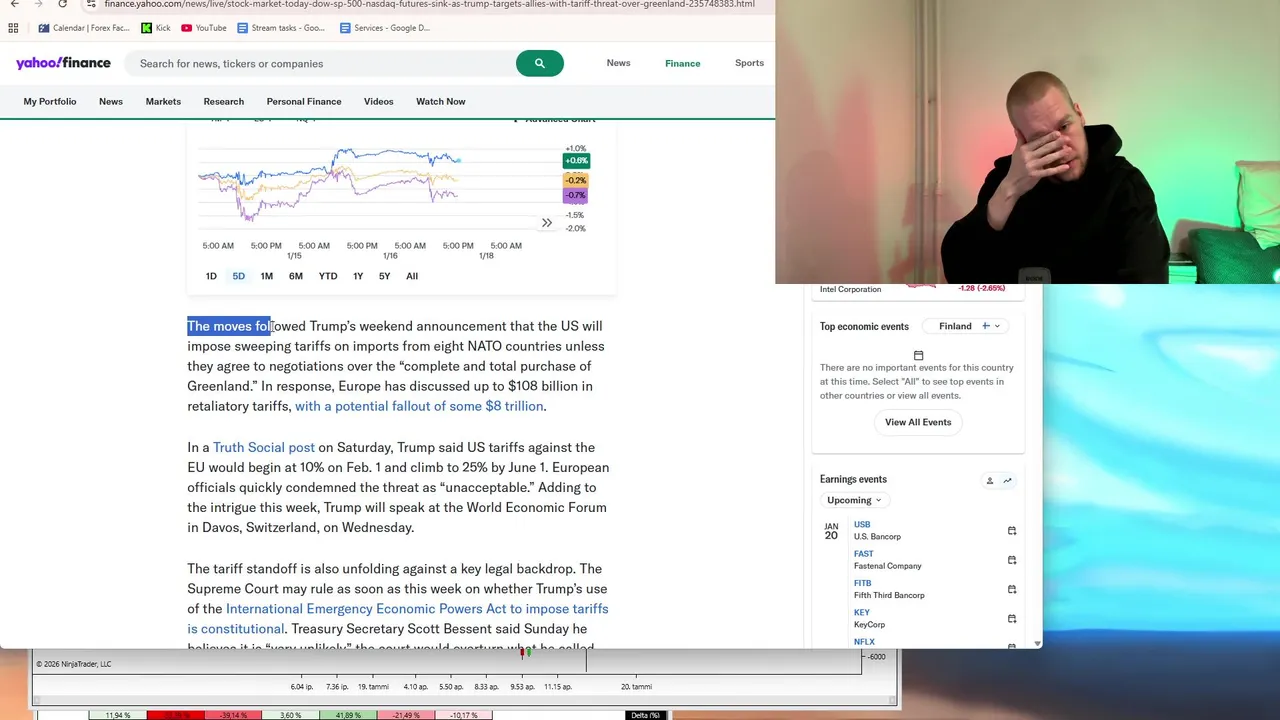Expand Upcoming earnings dropdown

[x=854, y=500]
